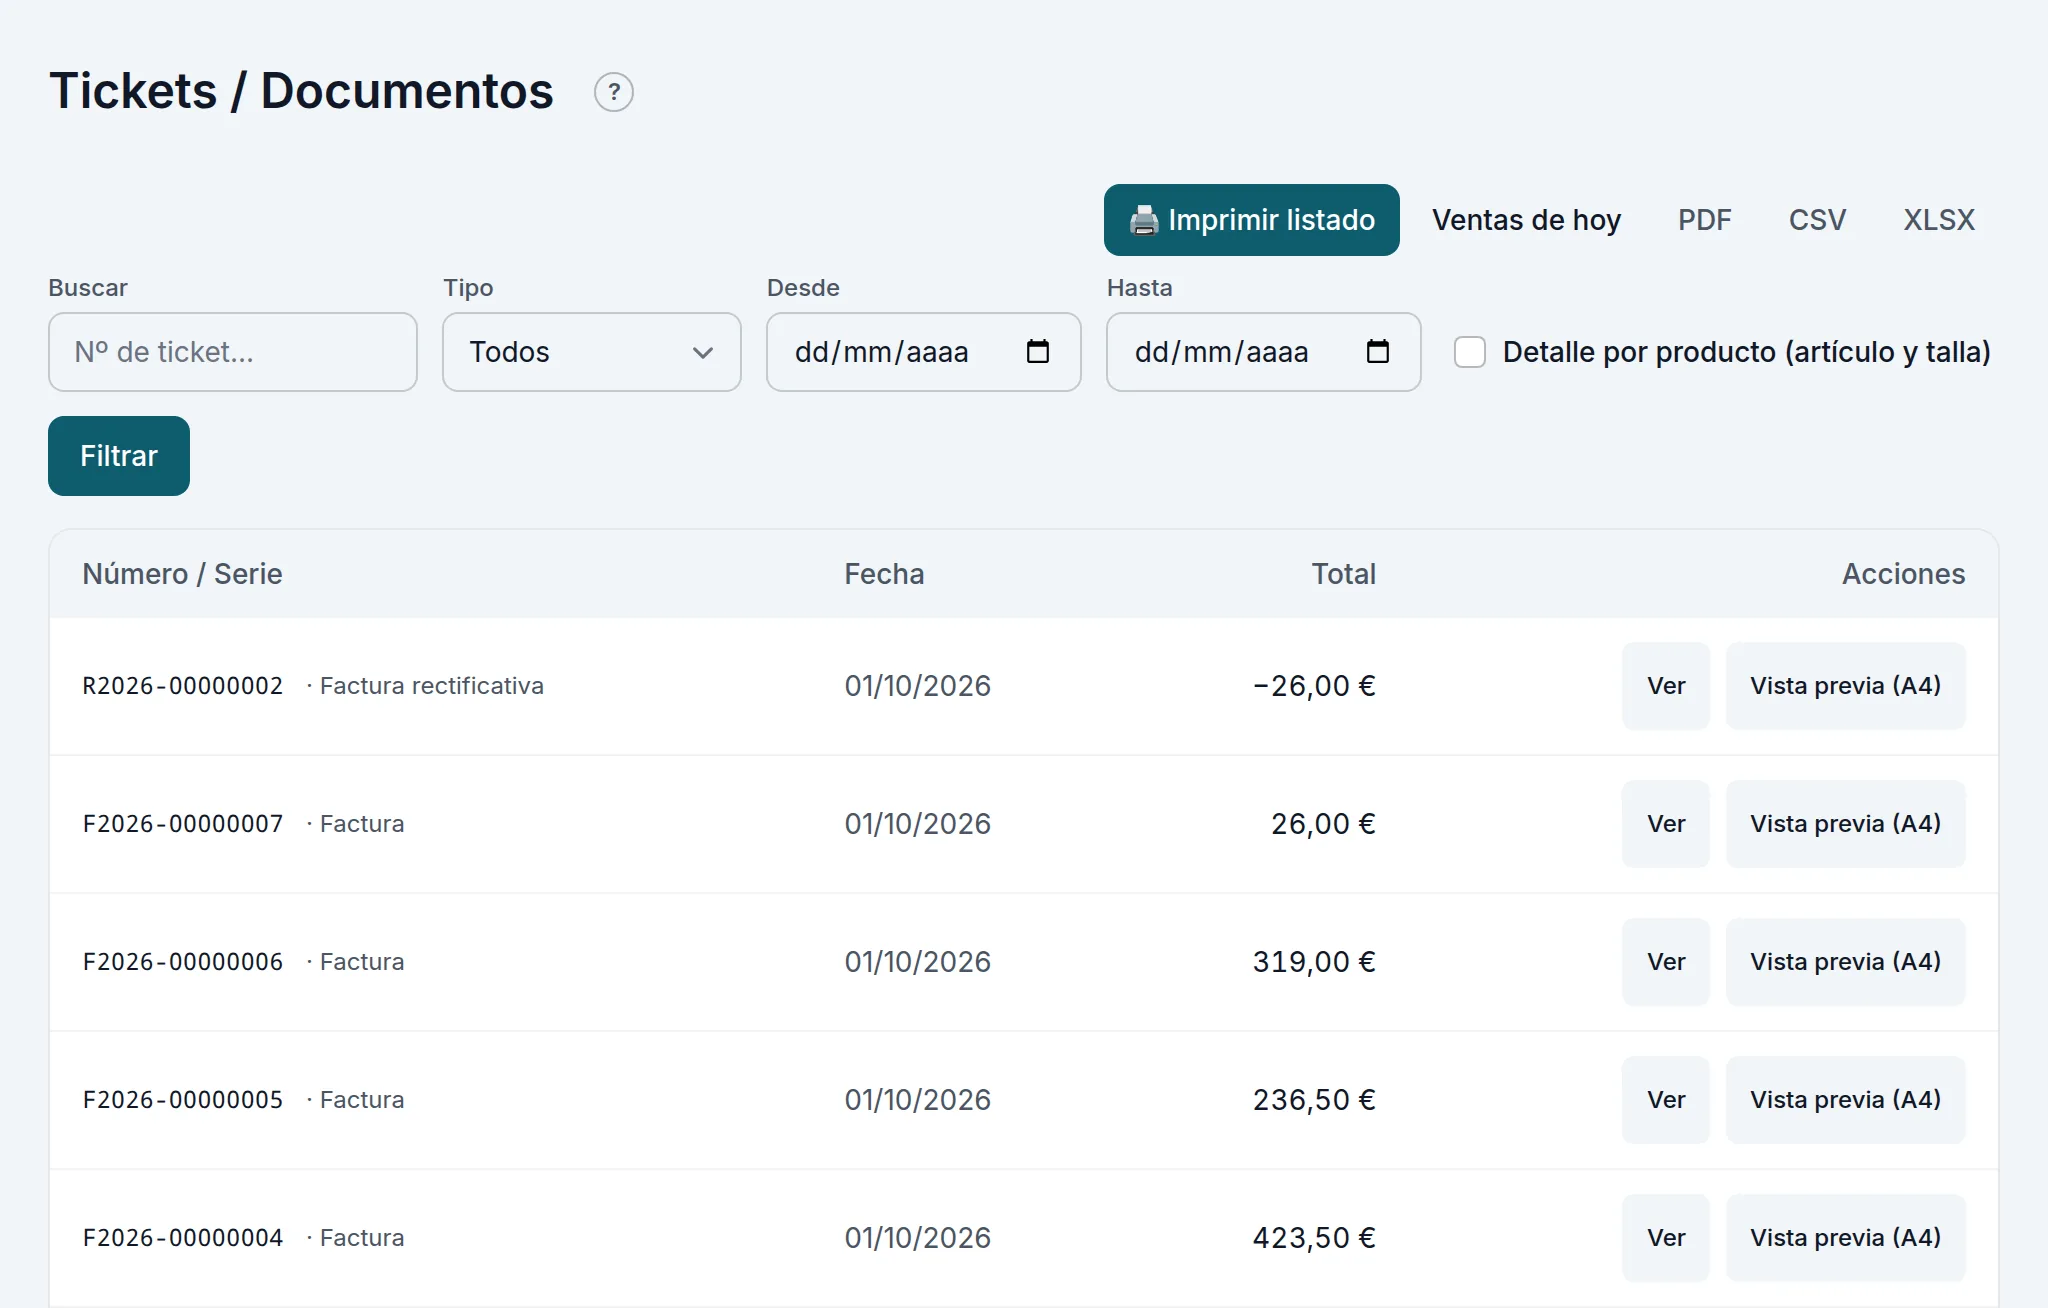2048x1308 pixels.
Task: Enable Detalle por producto checkbox
Action: (1470, 352)
